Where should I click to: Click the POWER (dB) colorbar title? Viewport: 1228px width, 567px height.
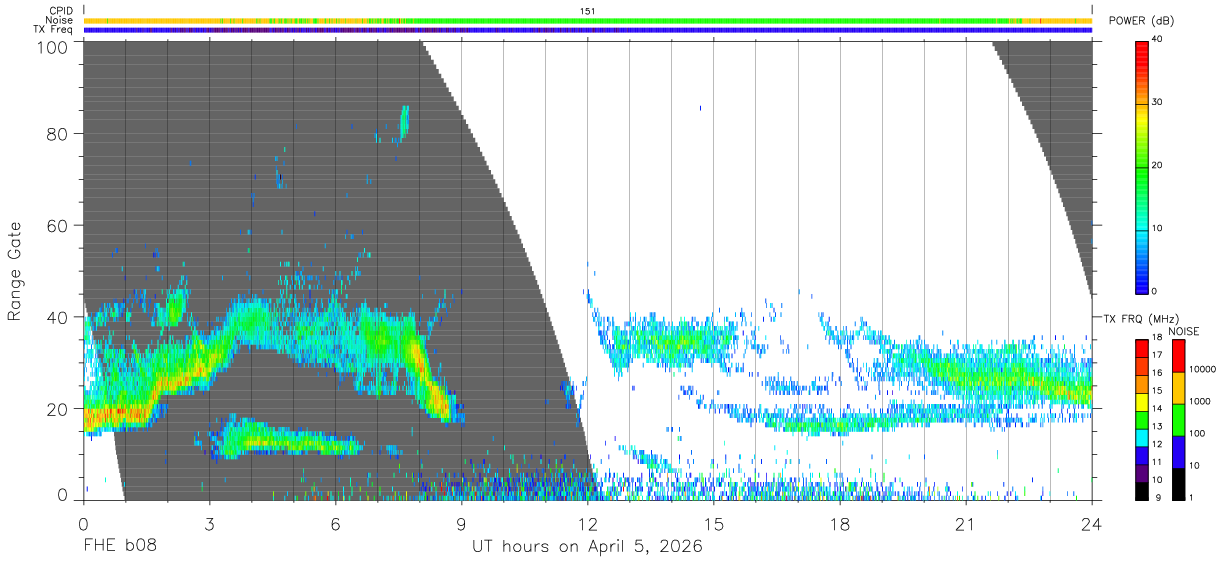(x=1141, y=21)
